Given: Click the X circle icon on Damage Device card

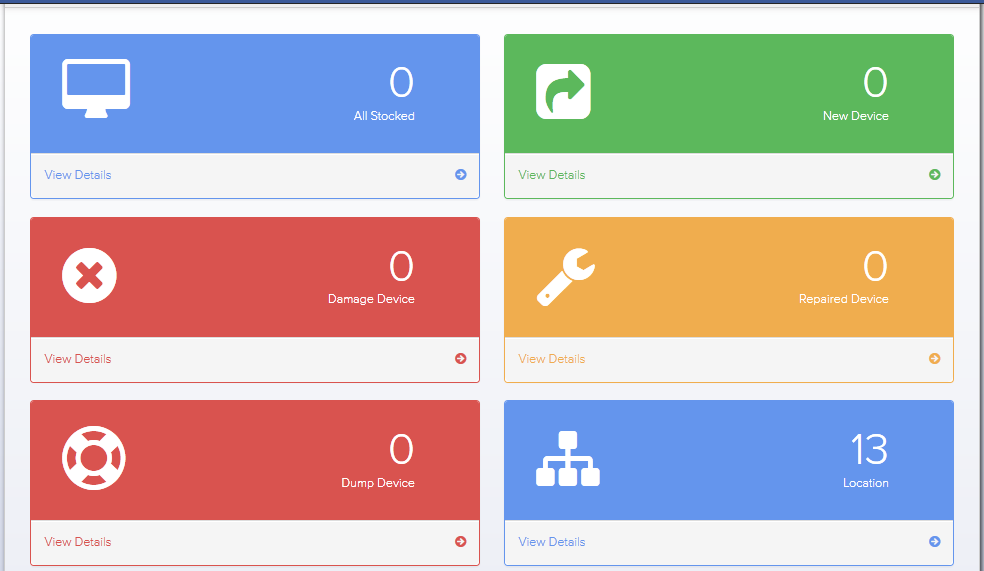Looking at the screenshot, I should click(x=89, y=275).
